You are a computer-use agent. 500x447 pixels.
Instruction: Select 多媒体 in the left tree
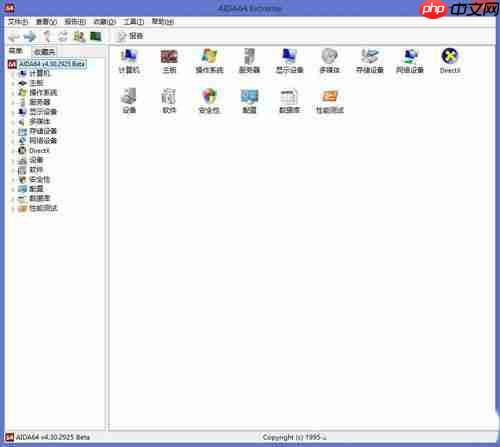click(x=40, y=121)
